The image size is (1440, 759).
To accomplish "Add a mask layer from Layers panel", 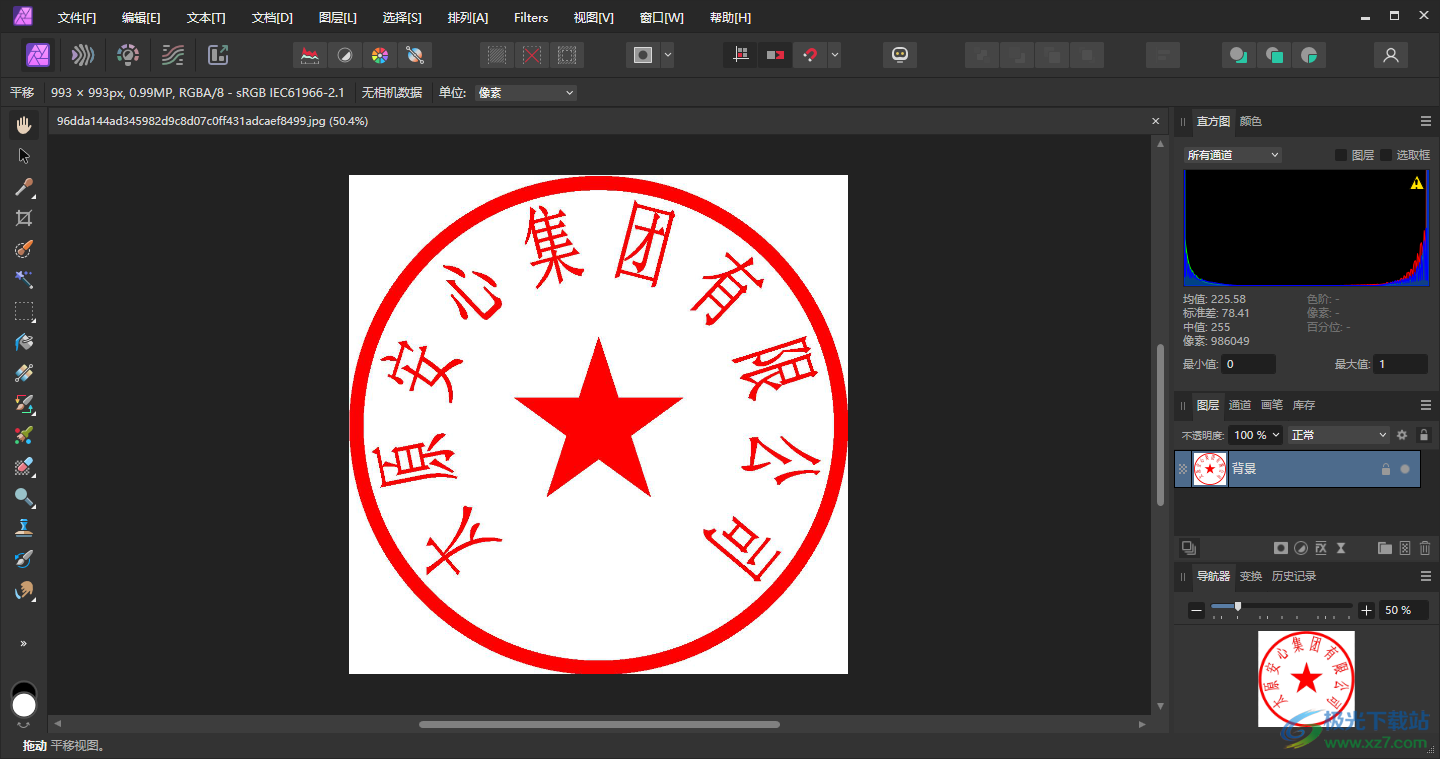I will tap(1280, 548).
